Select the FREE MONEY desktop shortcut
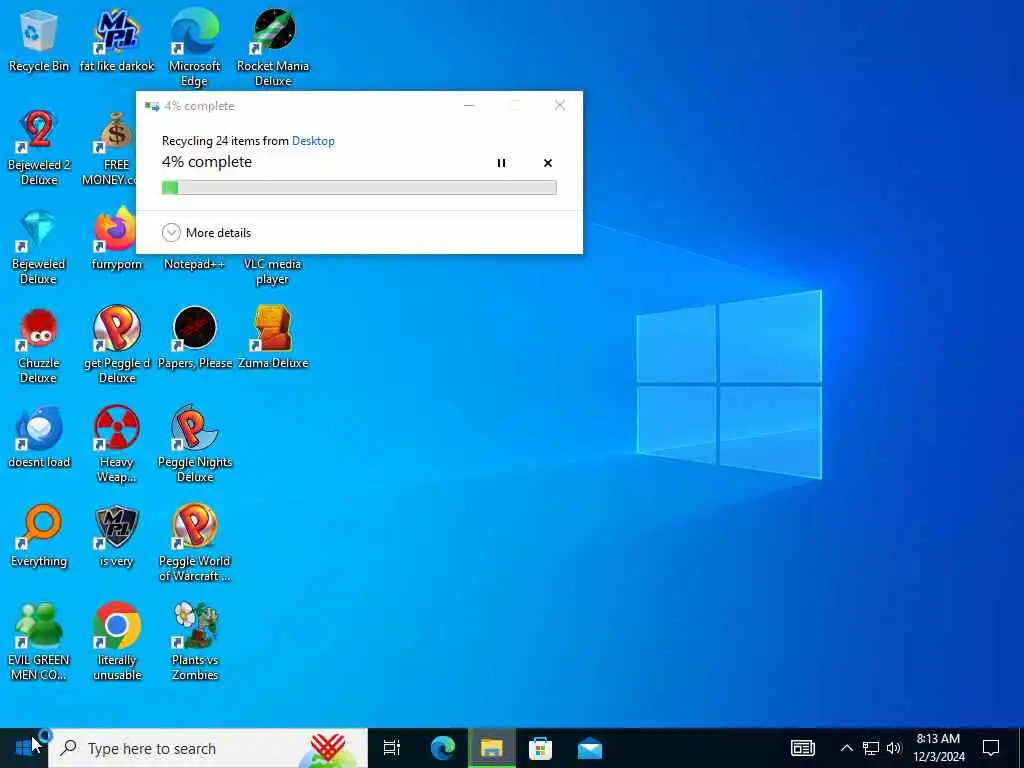1024x768 pixels. pos(111,147)
